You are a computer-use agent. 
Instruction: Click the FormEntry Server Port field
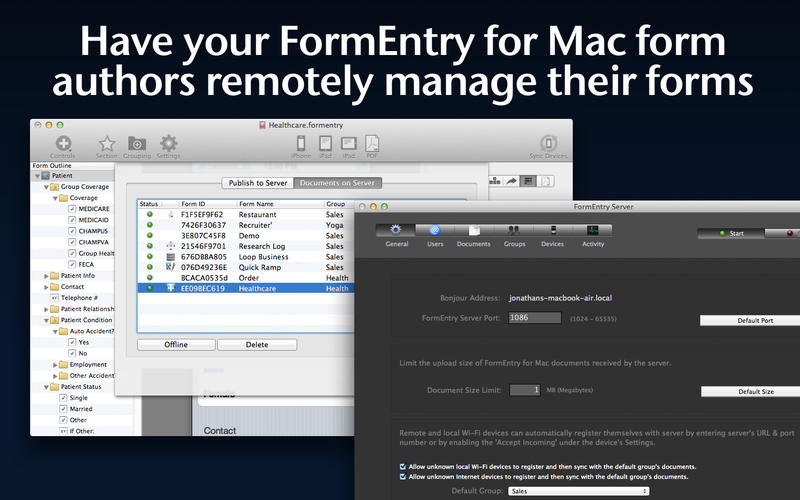pyautogui.click(x=535, y=317)
